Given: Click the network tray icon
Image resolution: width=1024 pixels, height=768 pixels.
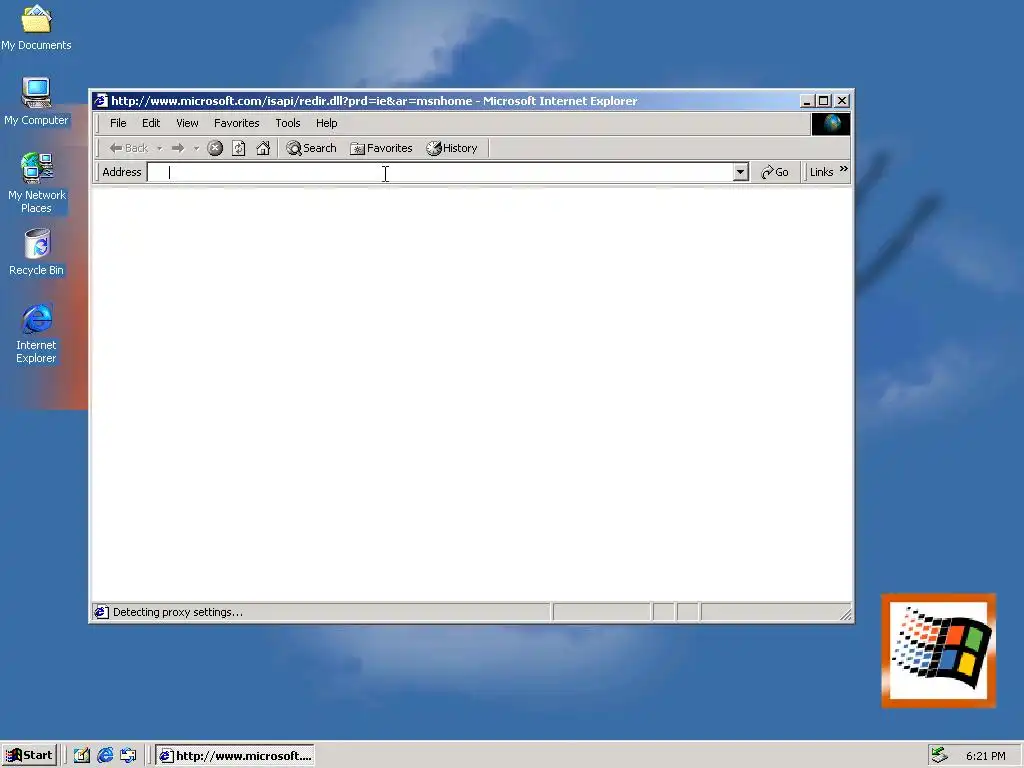Looking at the screenshot, I should pos(939,756).
